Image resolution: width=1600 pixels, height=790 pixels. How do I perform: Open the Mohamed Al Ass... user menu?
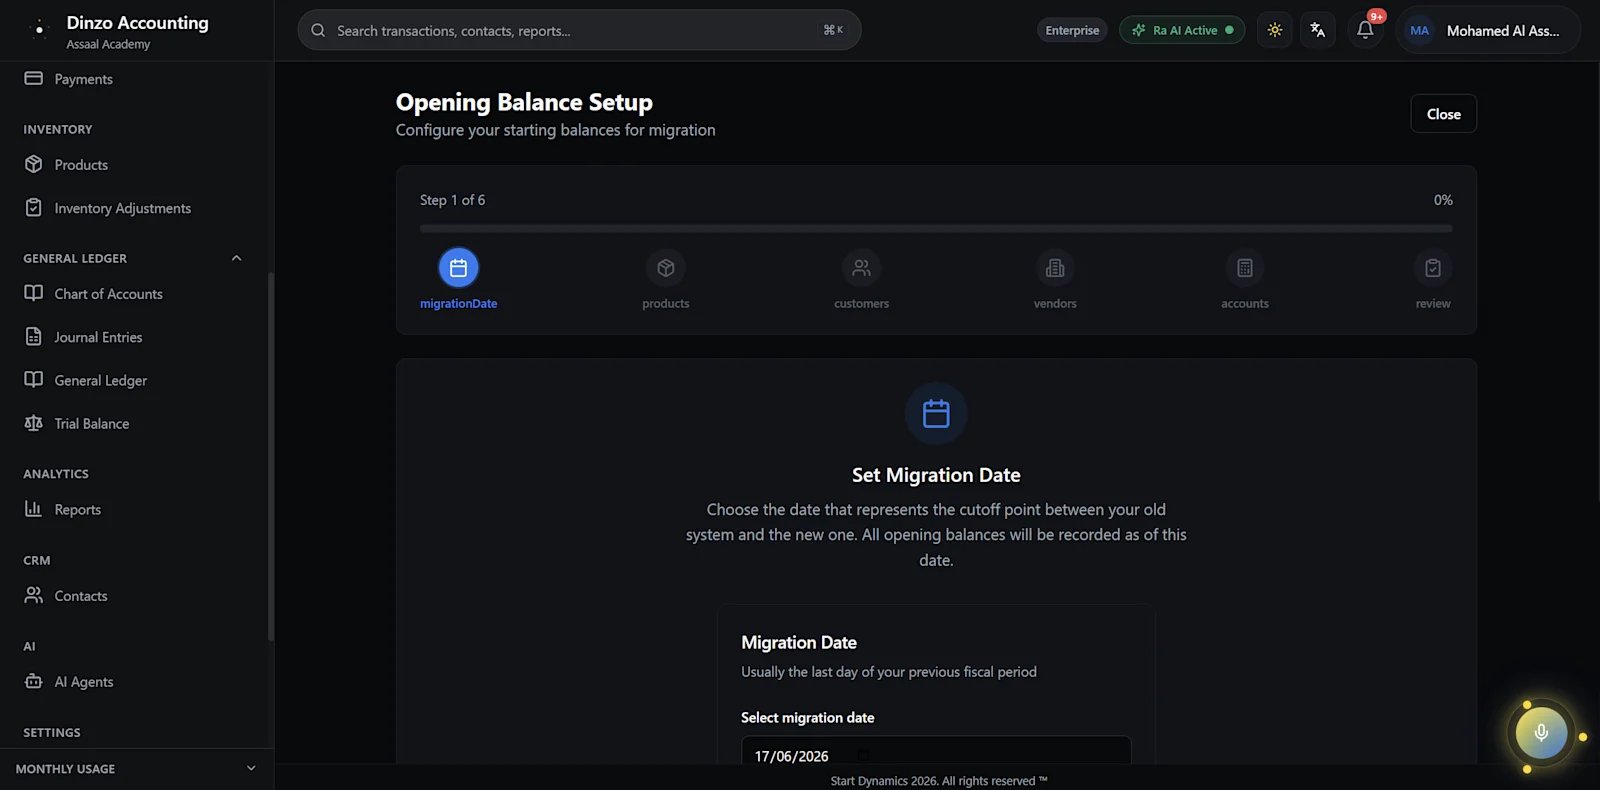[x=1488, y=30]
